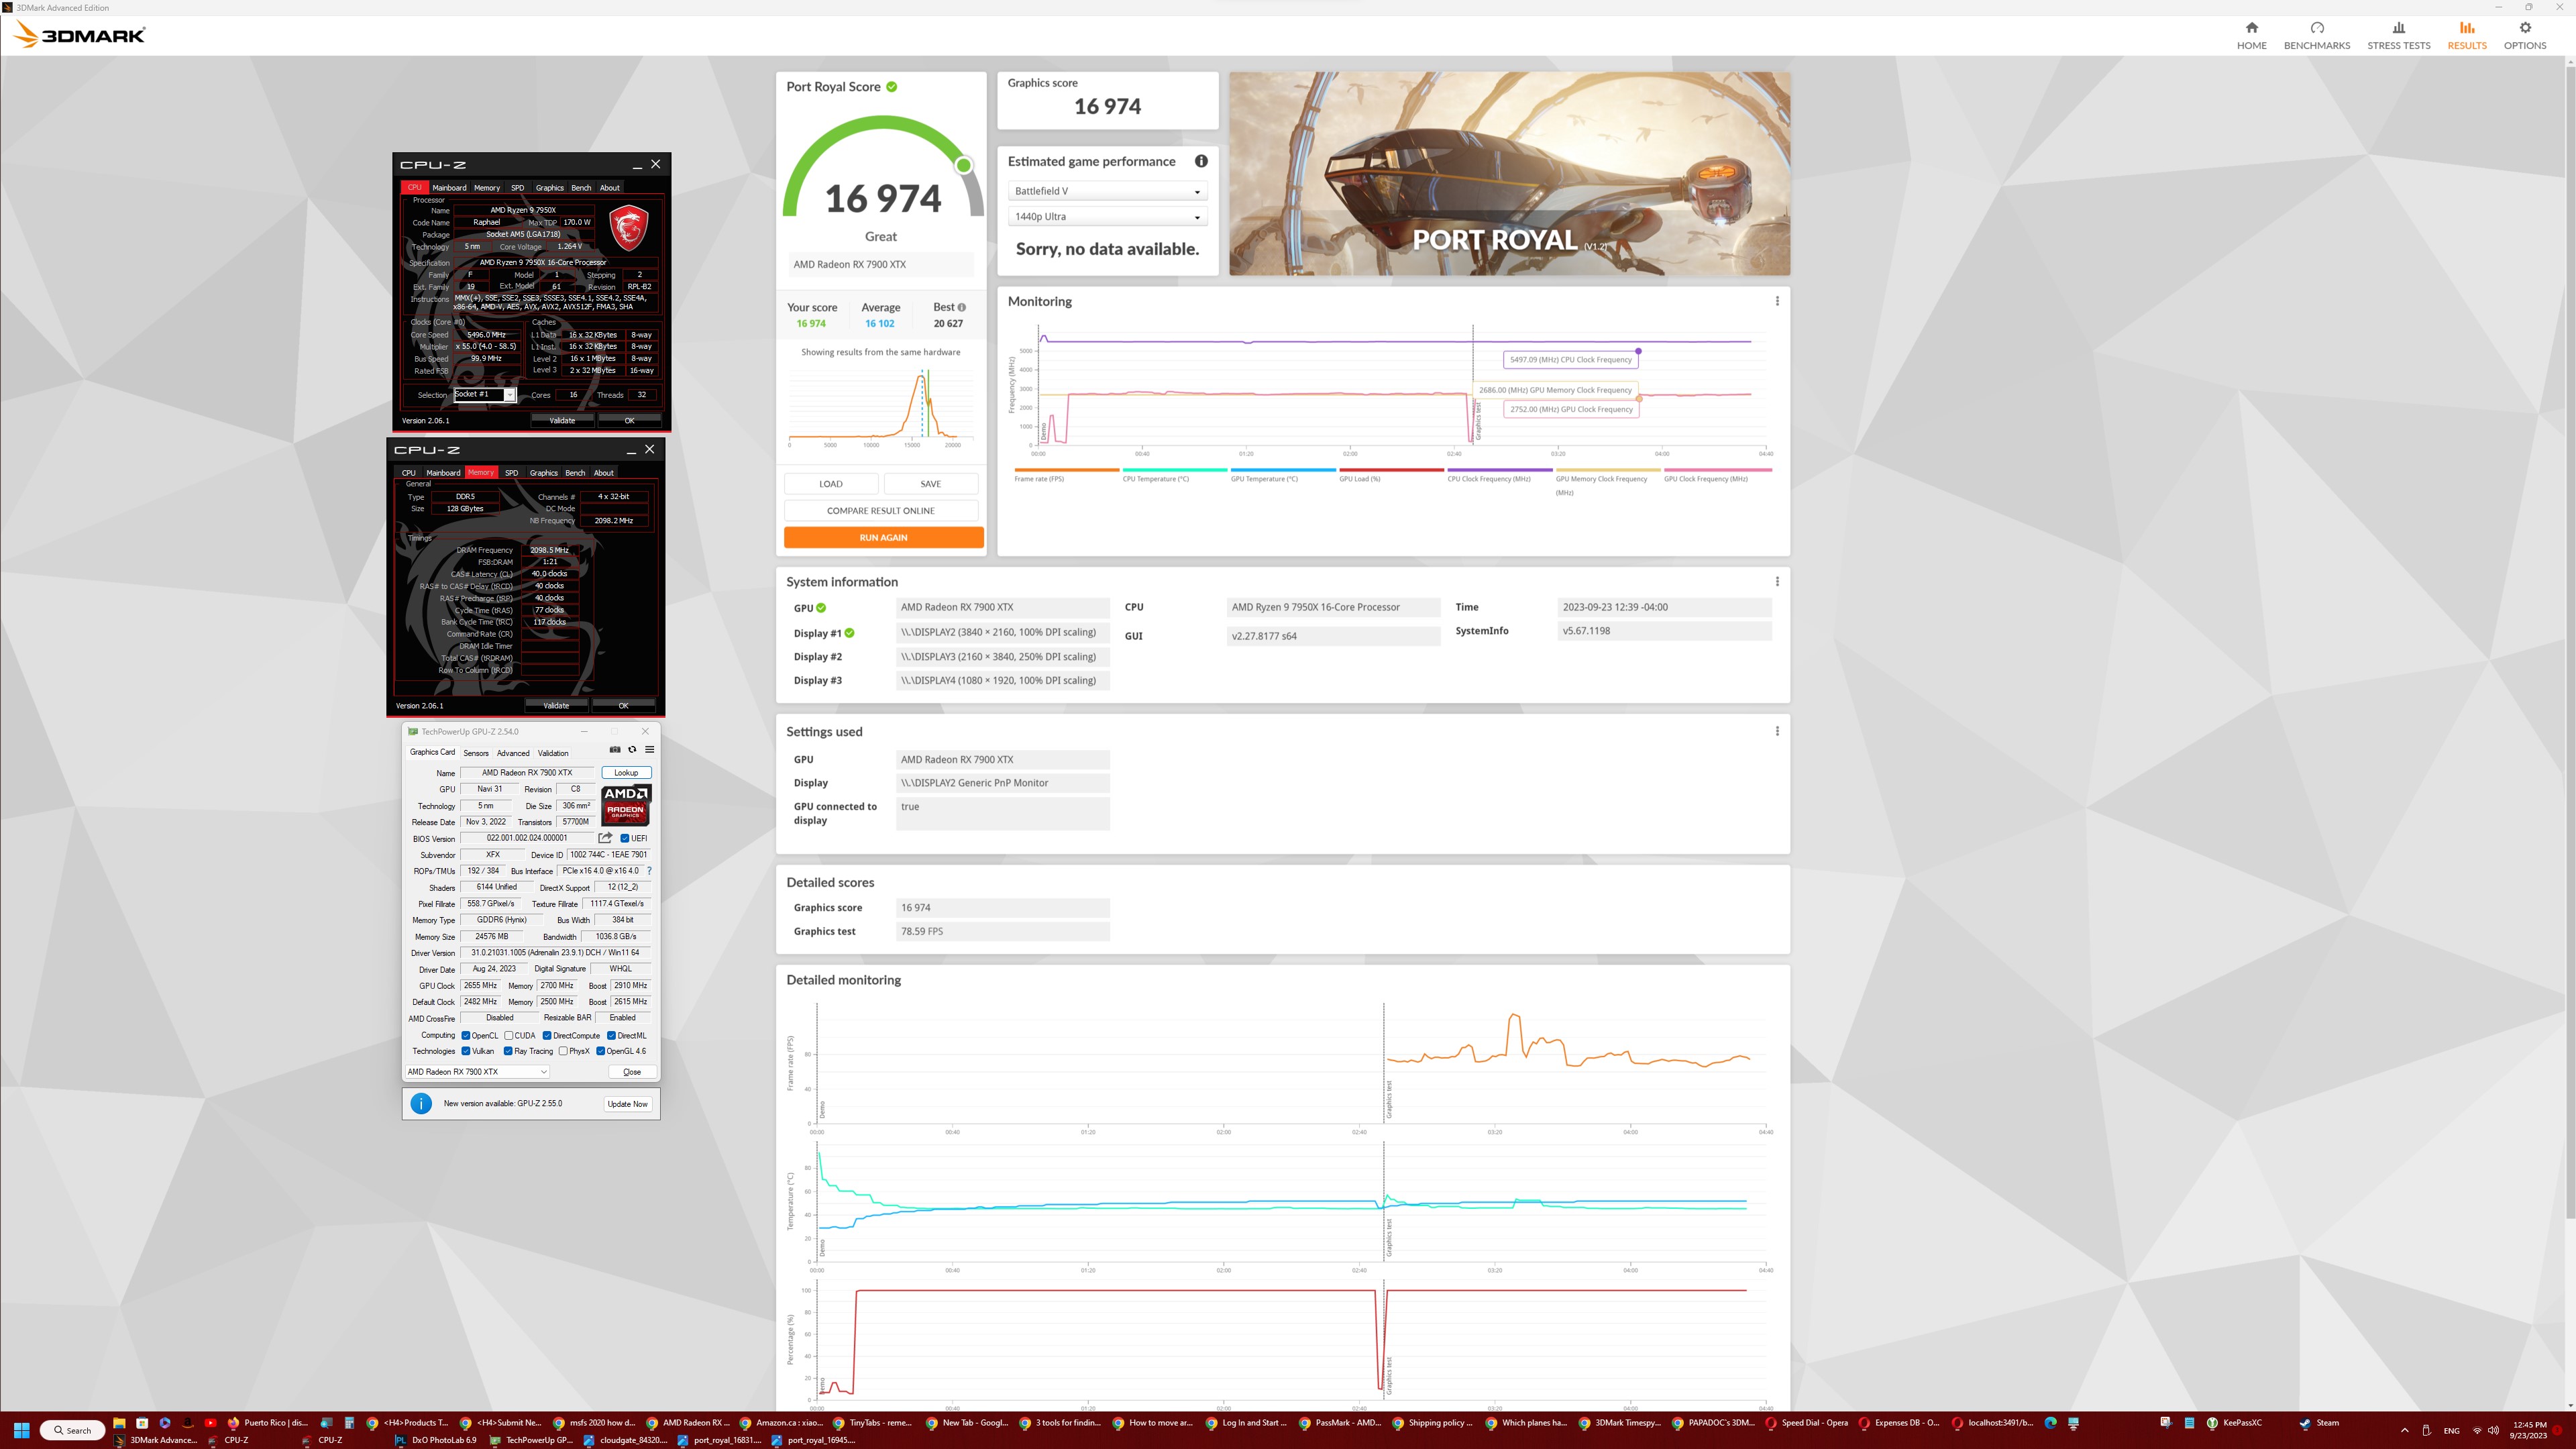Viewport: 2576px width, 1449px height.
Task: Toggle the OpenGL 4.6 checkbox
Action: pyautogui.click(x=600, y=1051)
